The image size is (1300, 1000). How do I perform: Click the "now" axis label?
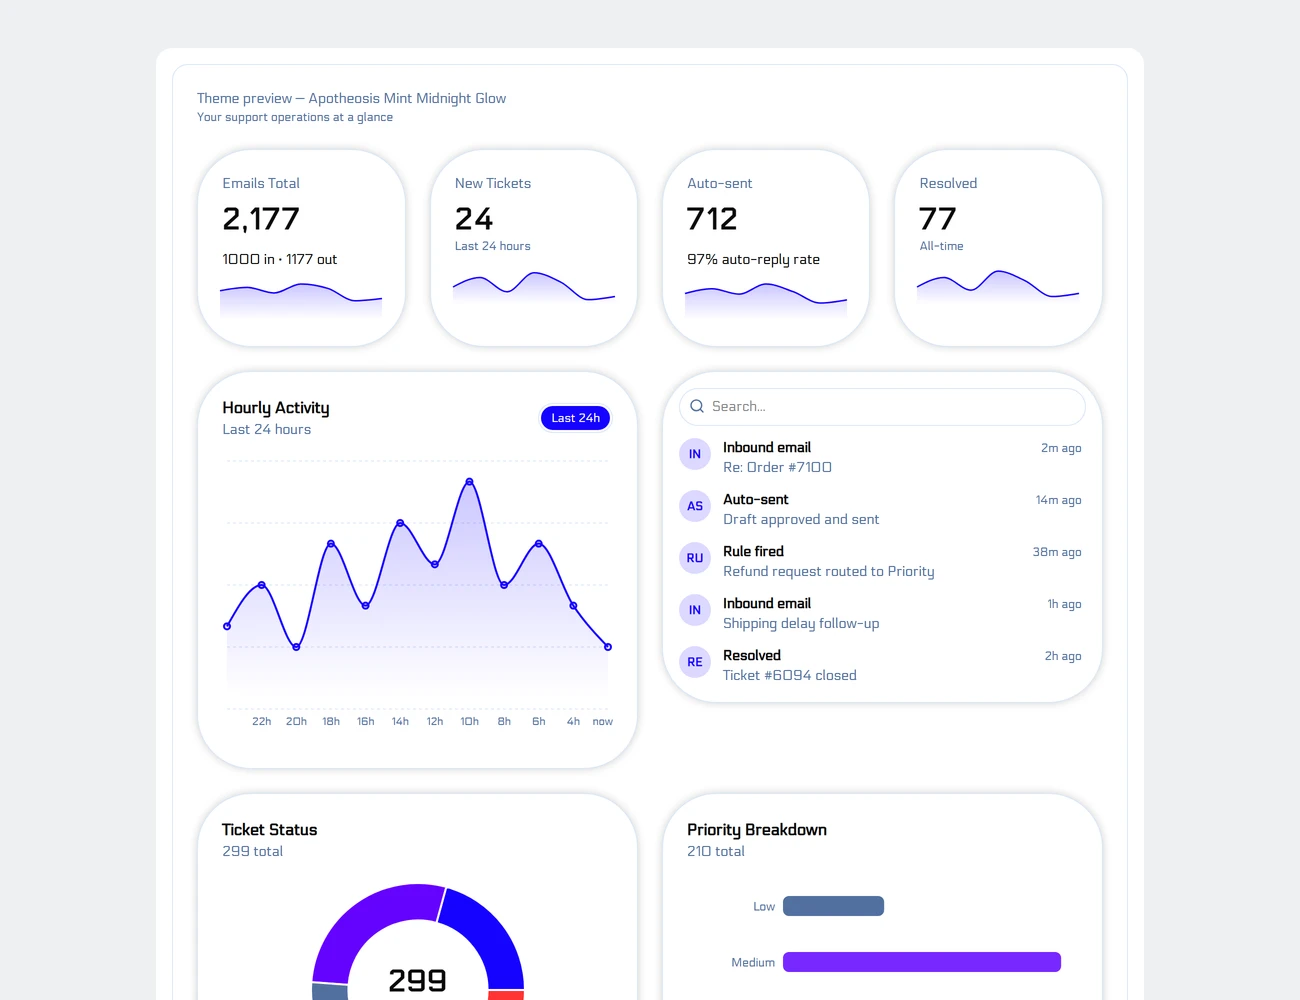point(603,721)
